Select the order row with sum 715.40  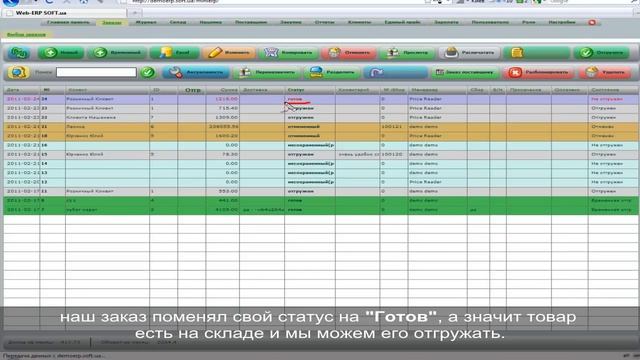coord(321,109)
